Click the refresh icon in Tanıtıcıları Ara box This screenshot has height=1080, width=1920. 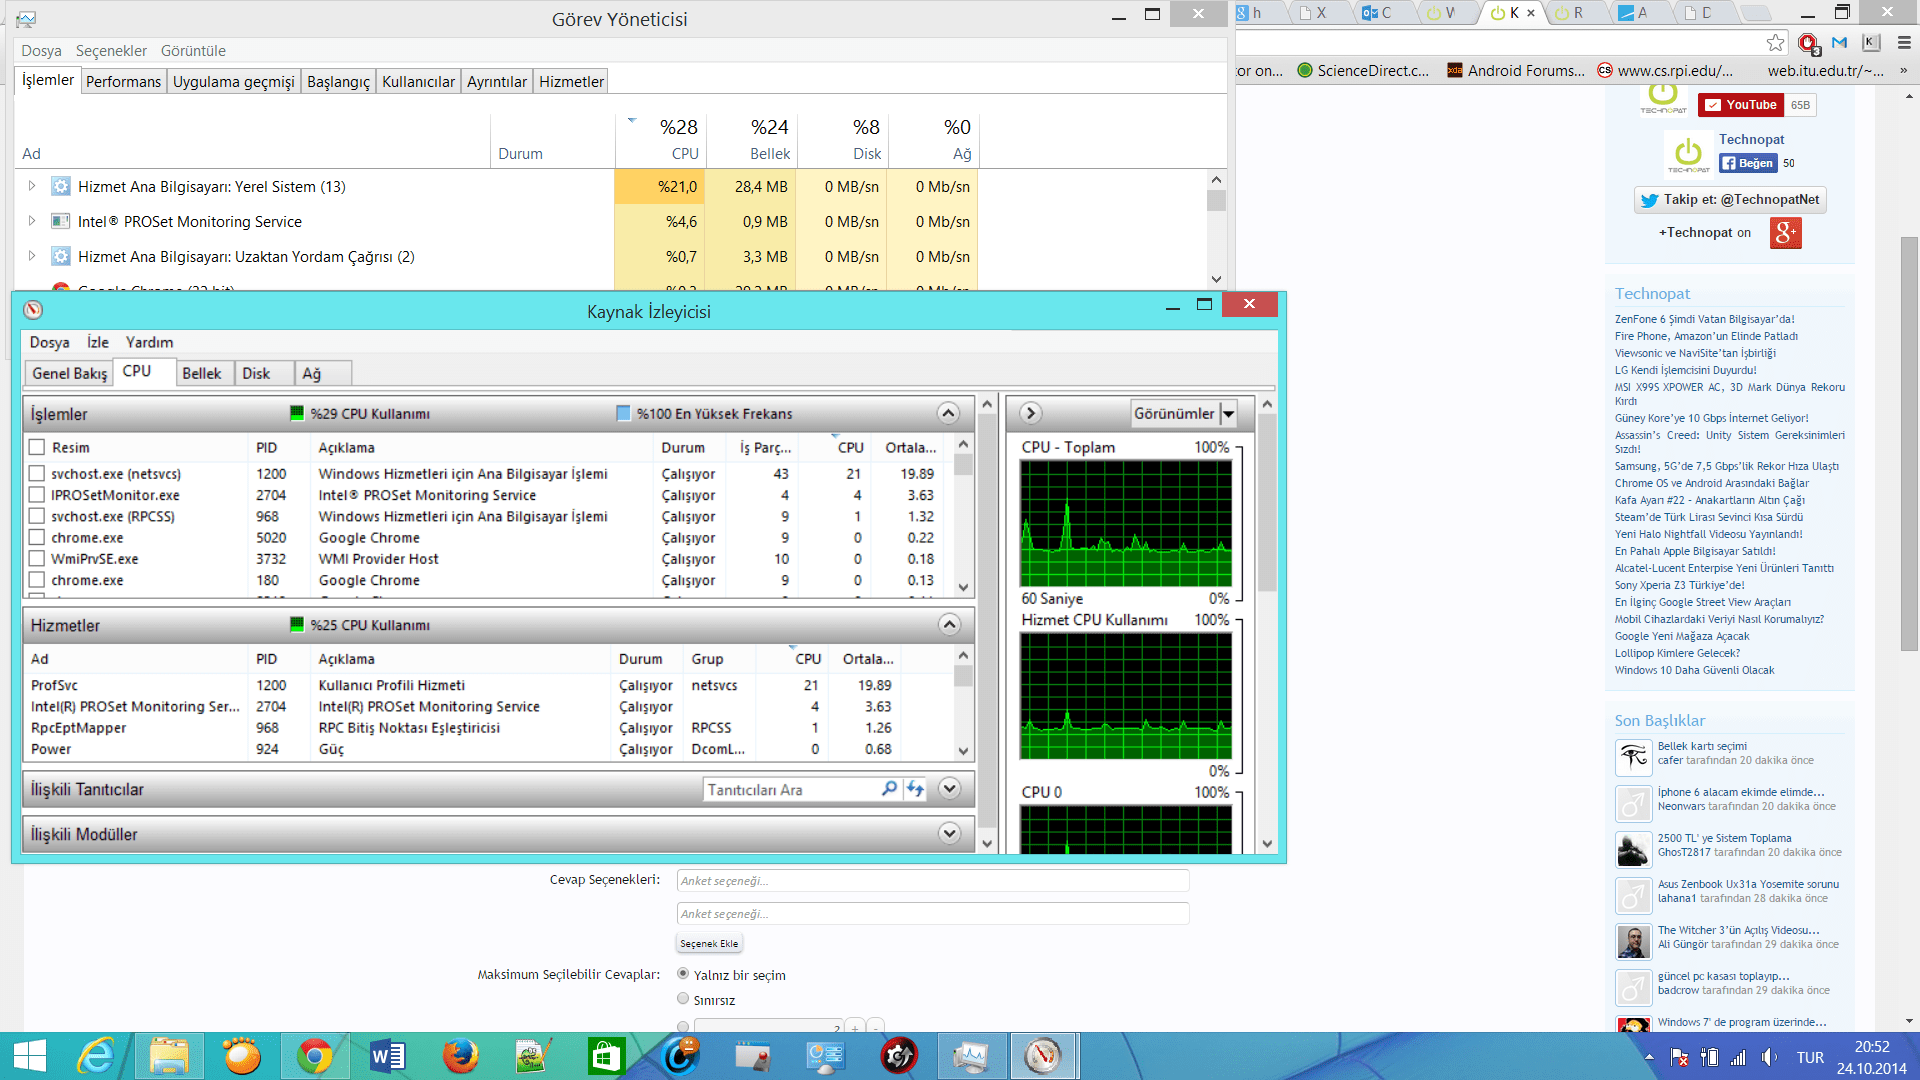pos(916,789)
